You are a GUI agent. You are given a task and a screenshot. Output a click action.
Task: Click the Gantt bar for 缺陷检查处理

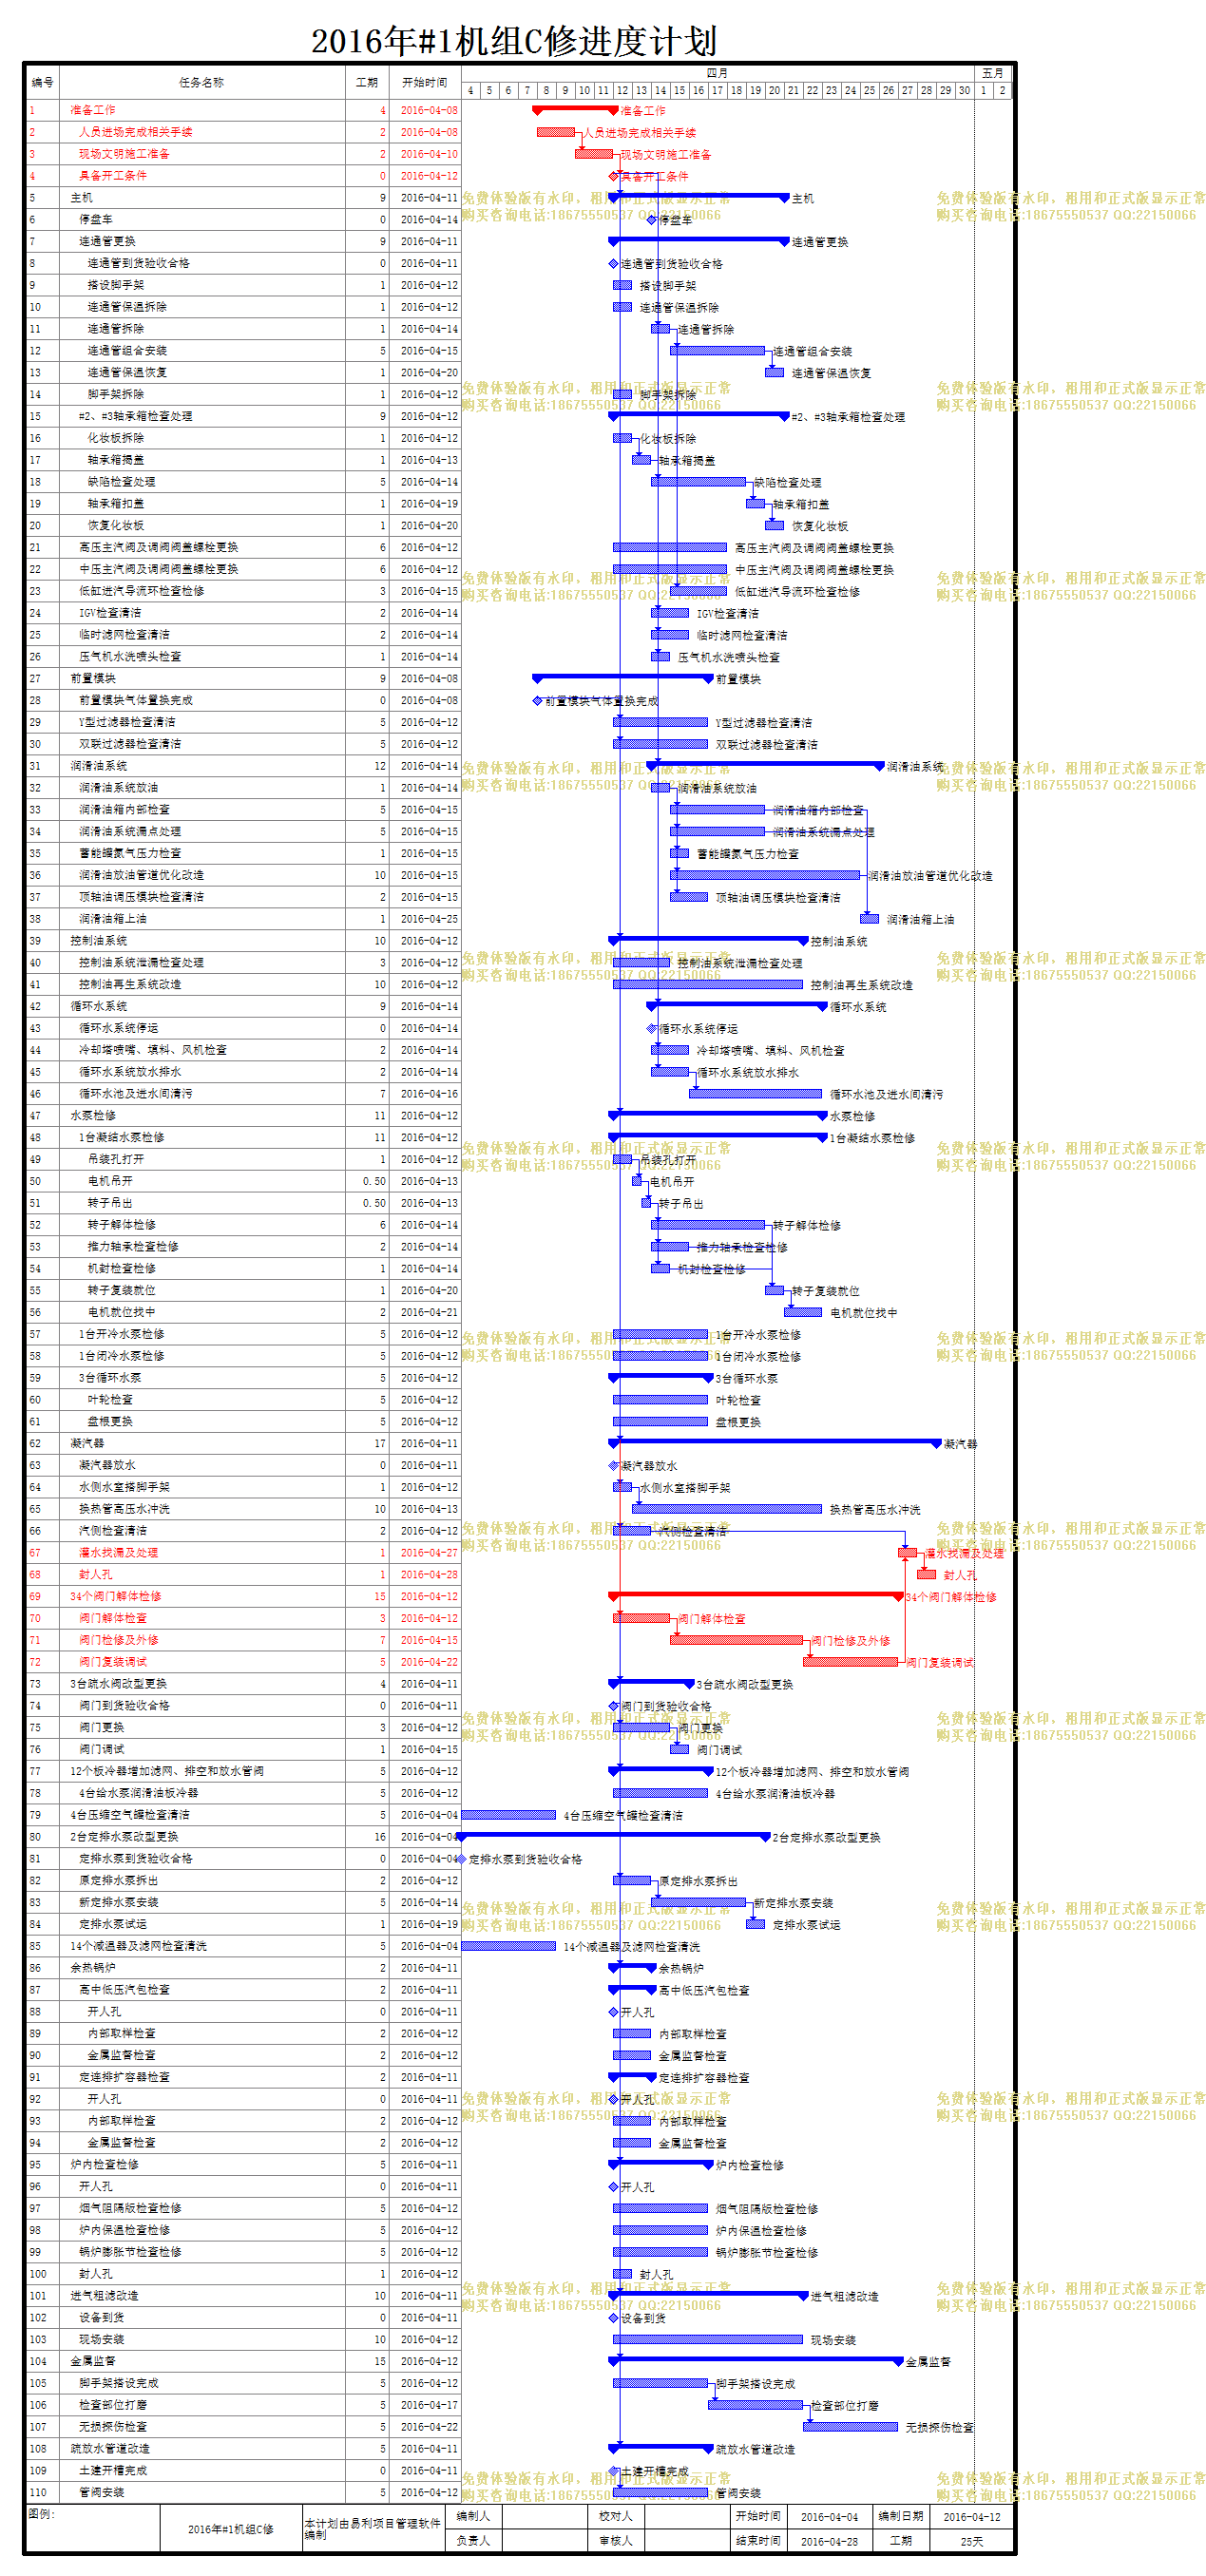pos(698,482)
